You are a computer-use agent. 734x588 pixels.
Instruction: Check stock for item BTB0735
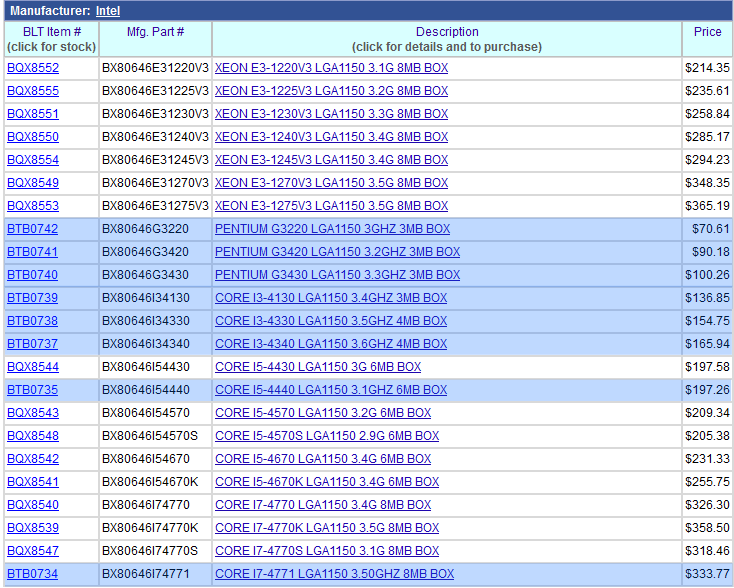pyautogui.click(x=32, y=390)
